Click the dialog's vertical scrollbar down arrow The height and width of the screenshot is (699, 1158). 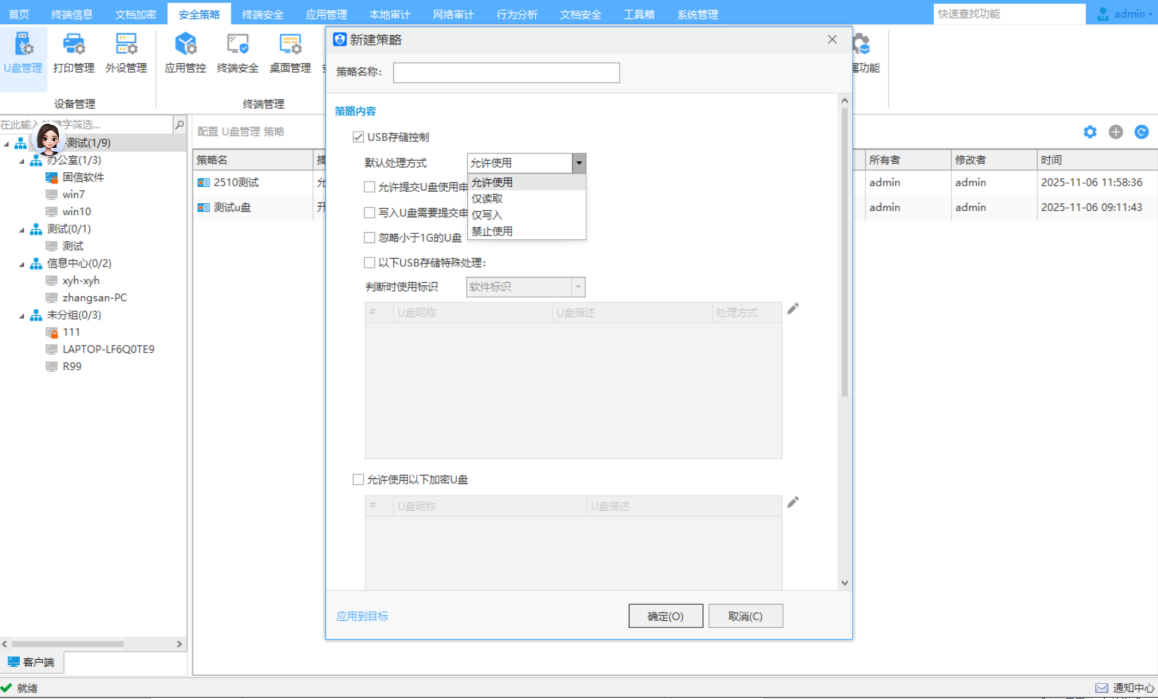pyautogui.click(x=844, y=583)
